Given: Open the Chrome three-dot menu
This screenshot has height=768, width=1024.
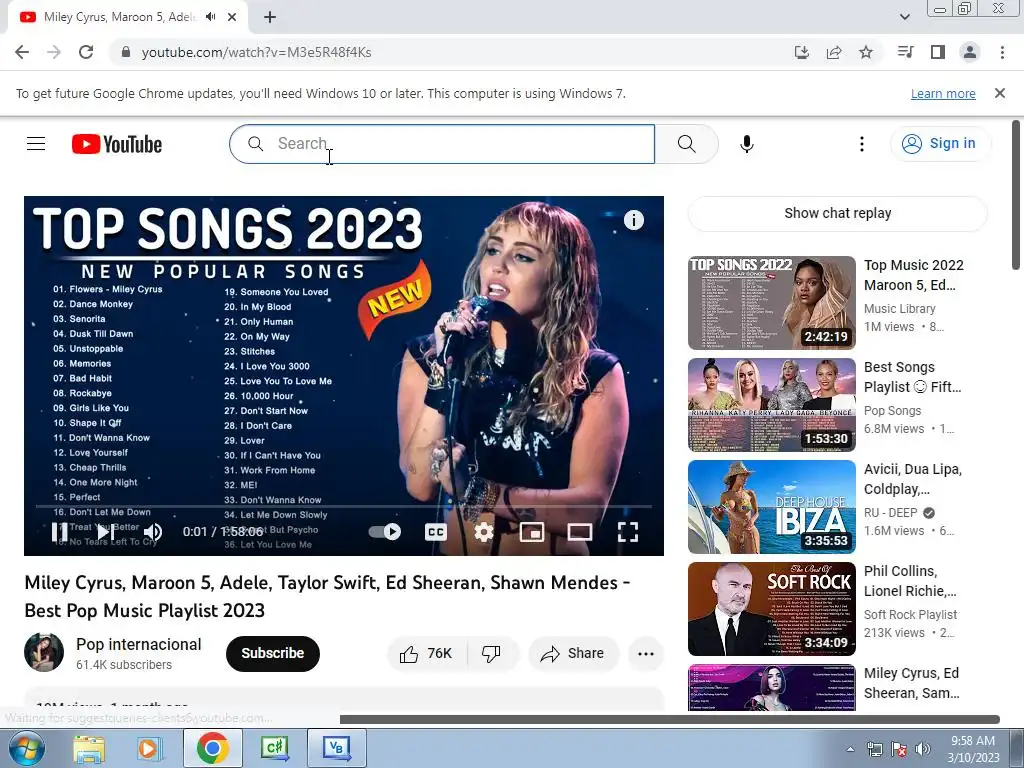Looking at the screenshot, I should (1002, 52).
